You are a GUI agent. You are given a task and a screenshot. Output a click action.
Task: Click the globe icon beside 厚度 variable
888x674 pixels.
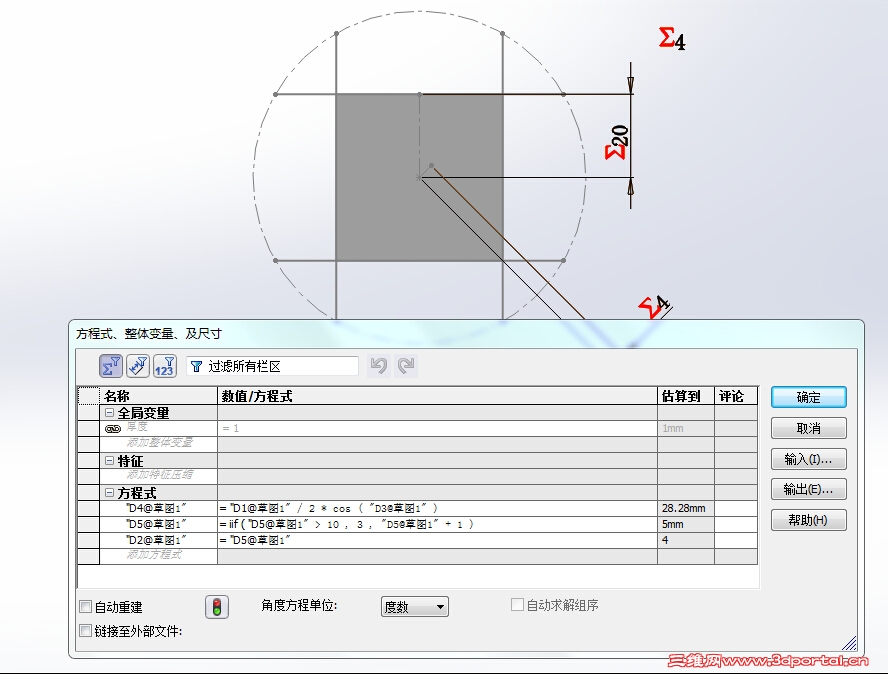pos(113,428)
